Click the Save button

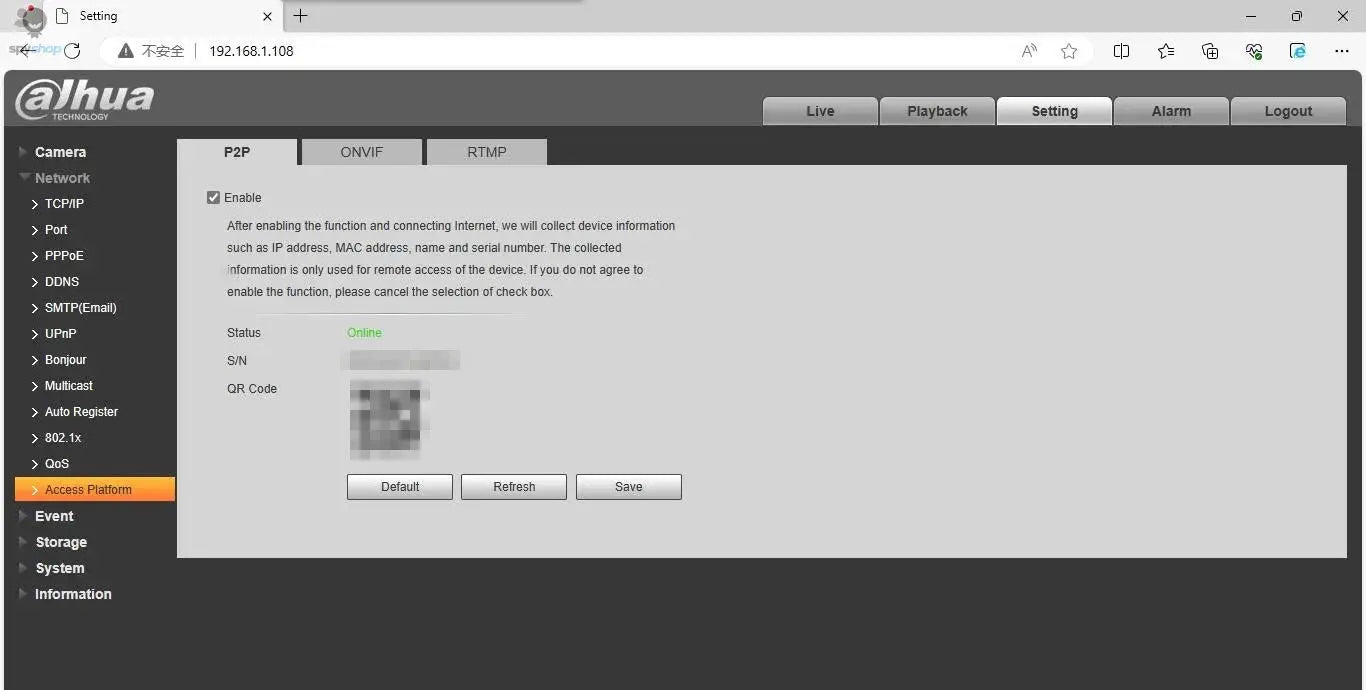[628, 487]
